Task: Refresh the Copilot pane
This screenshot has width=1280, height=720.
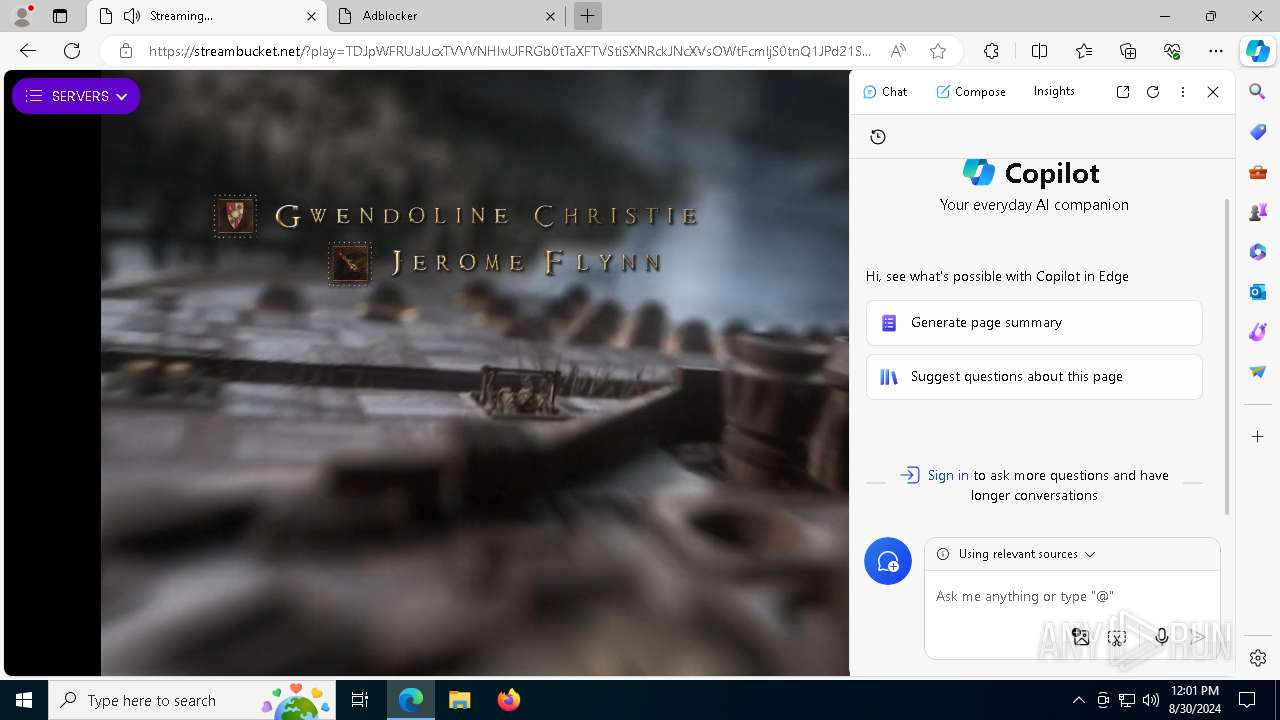Action: (1153, 91)
